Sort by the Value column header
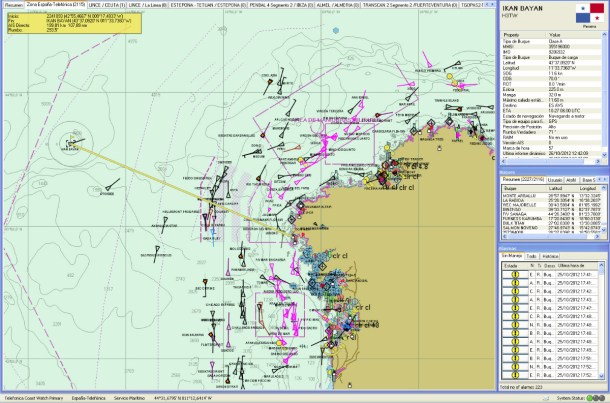This screenshot has width=610, height=403. click(x=573, y=35)
